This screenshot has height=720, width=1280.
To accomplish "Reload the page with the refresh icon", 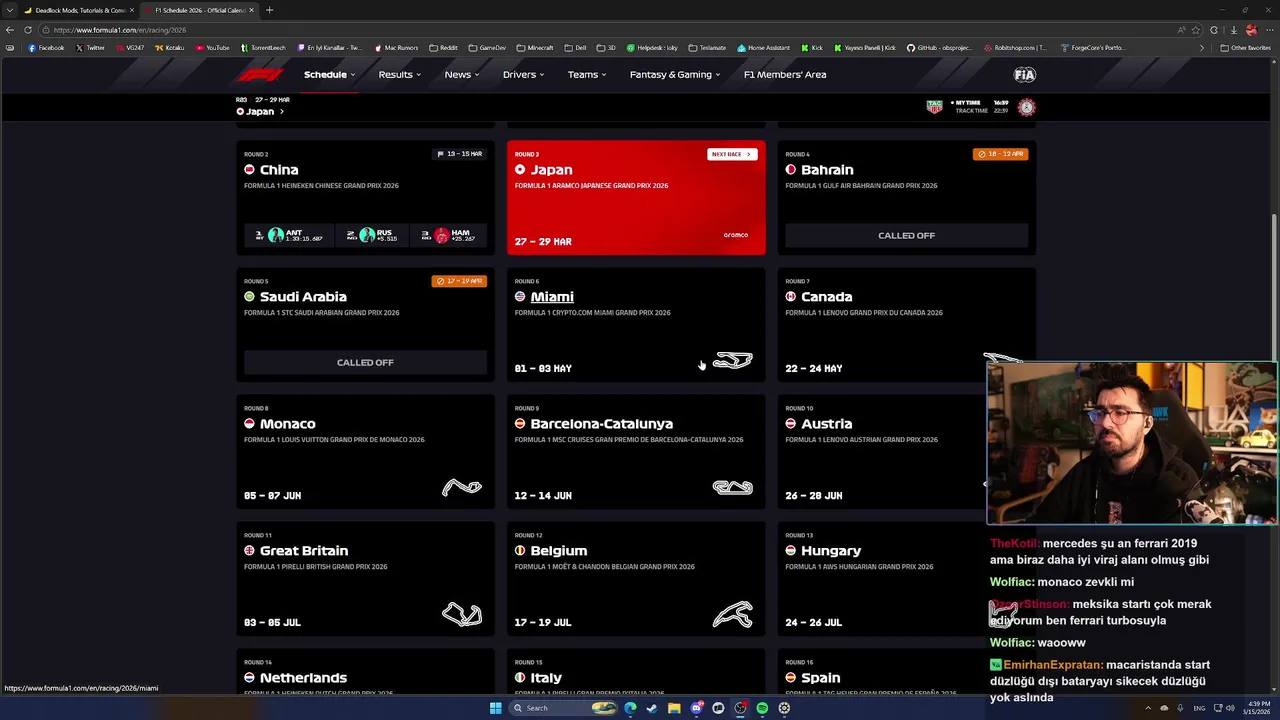I will click(30, 30).
